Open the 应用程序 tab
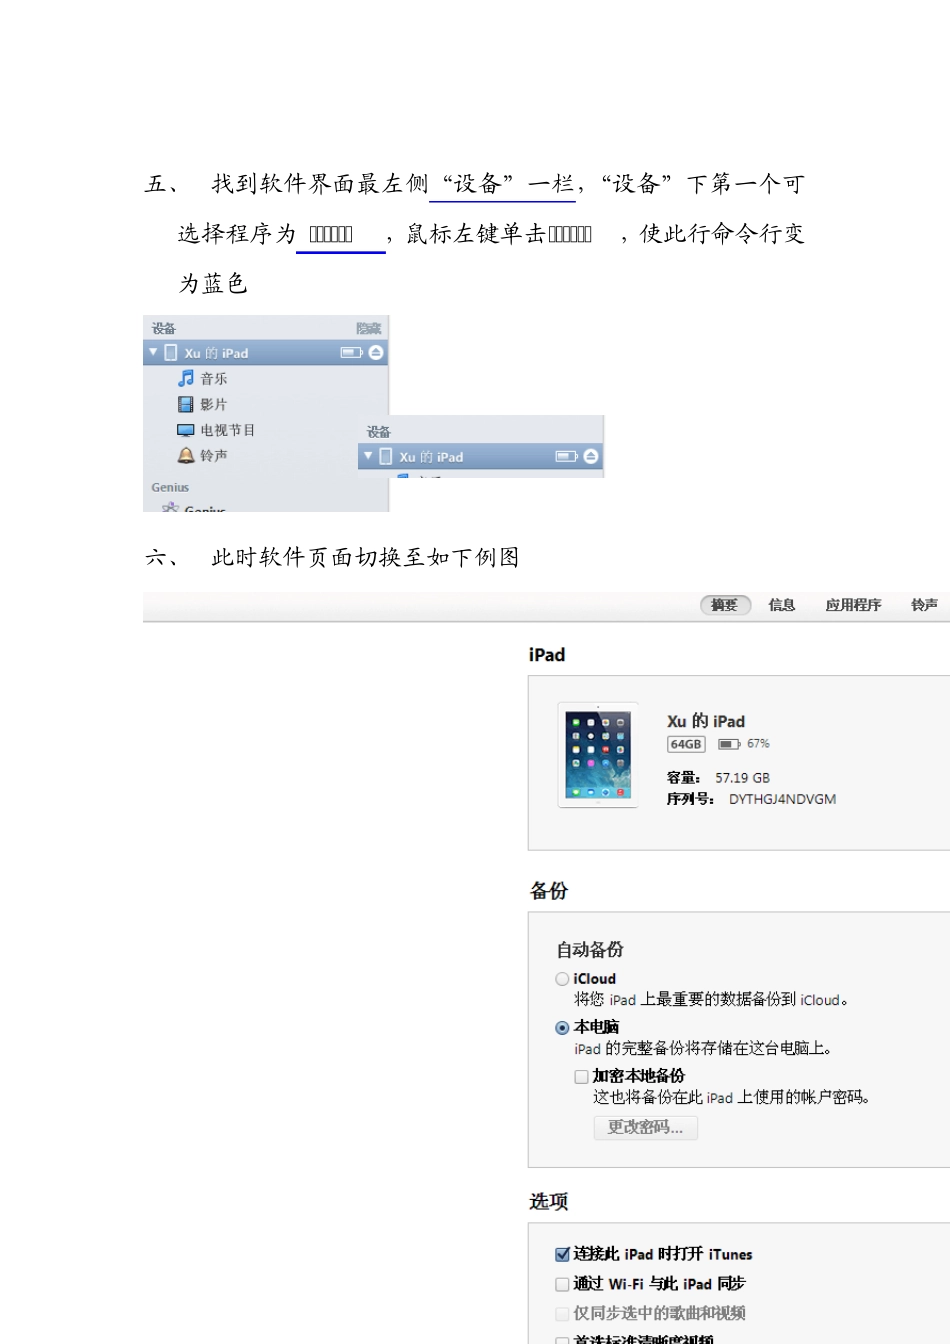 (x=853, y=605)
